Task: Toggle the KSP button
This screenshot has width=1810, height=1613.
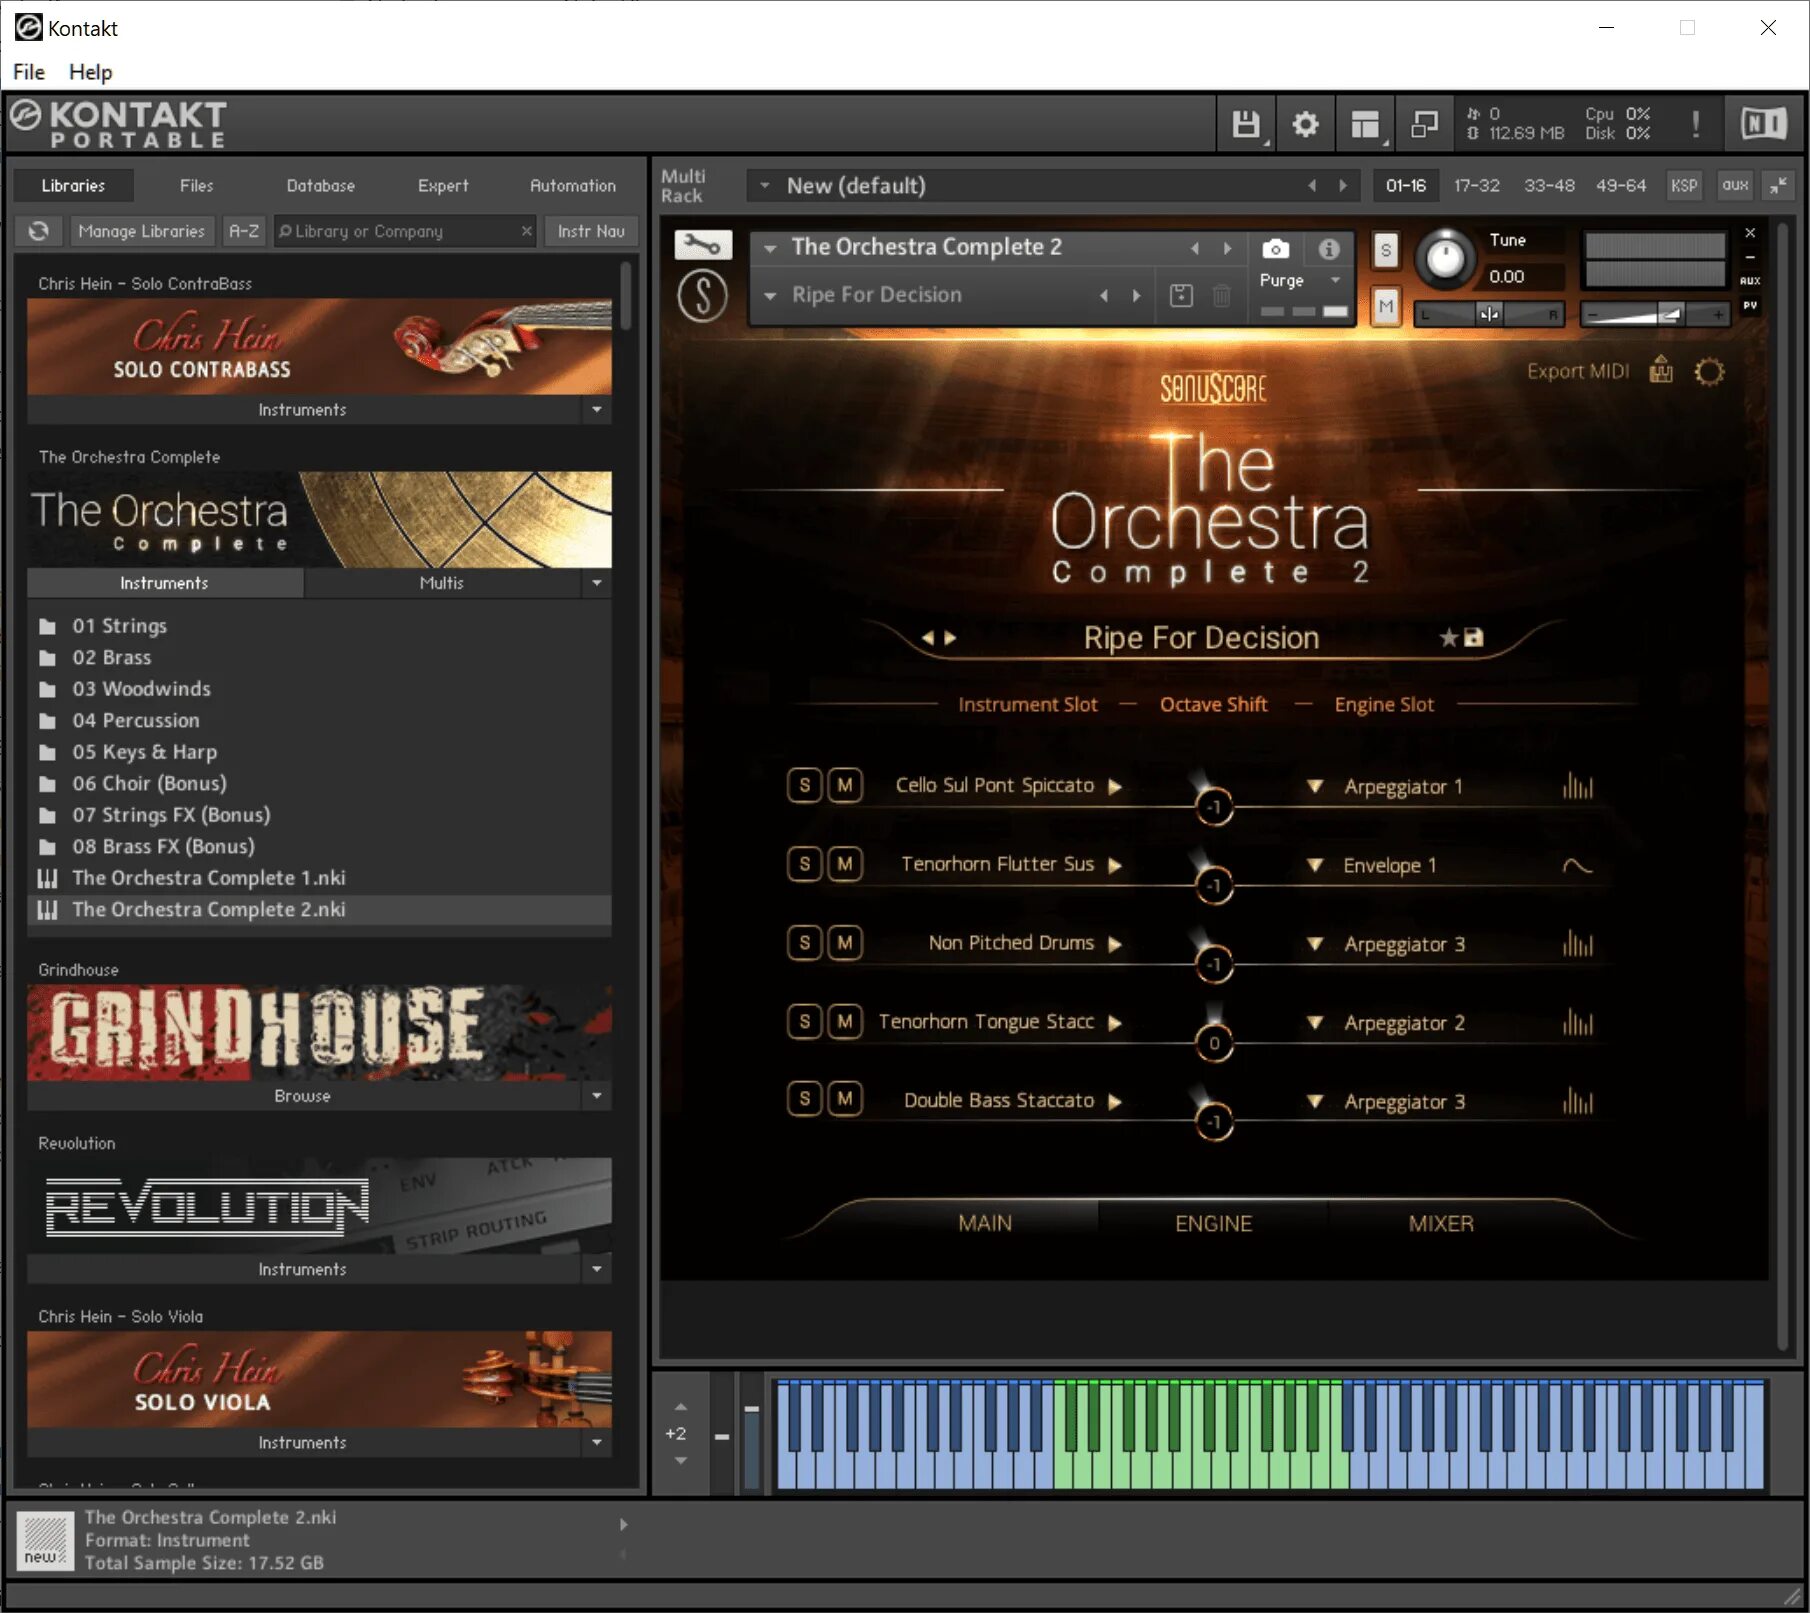Action: (1684, 185)
